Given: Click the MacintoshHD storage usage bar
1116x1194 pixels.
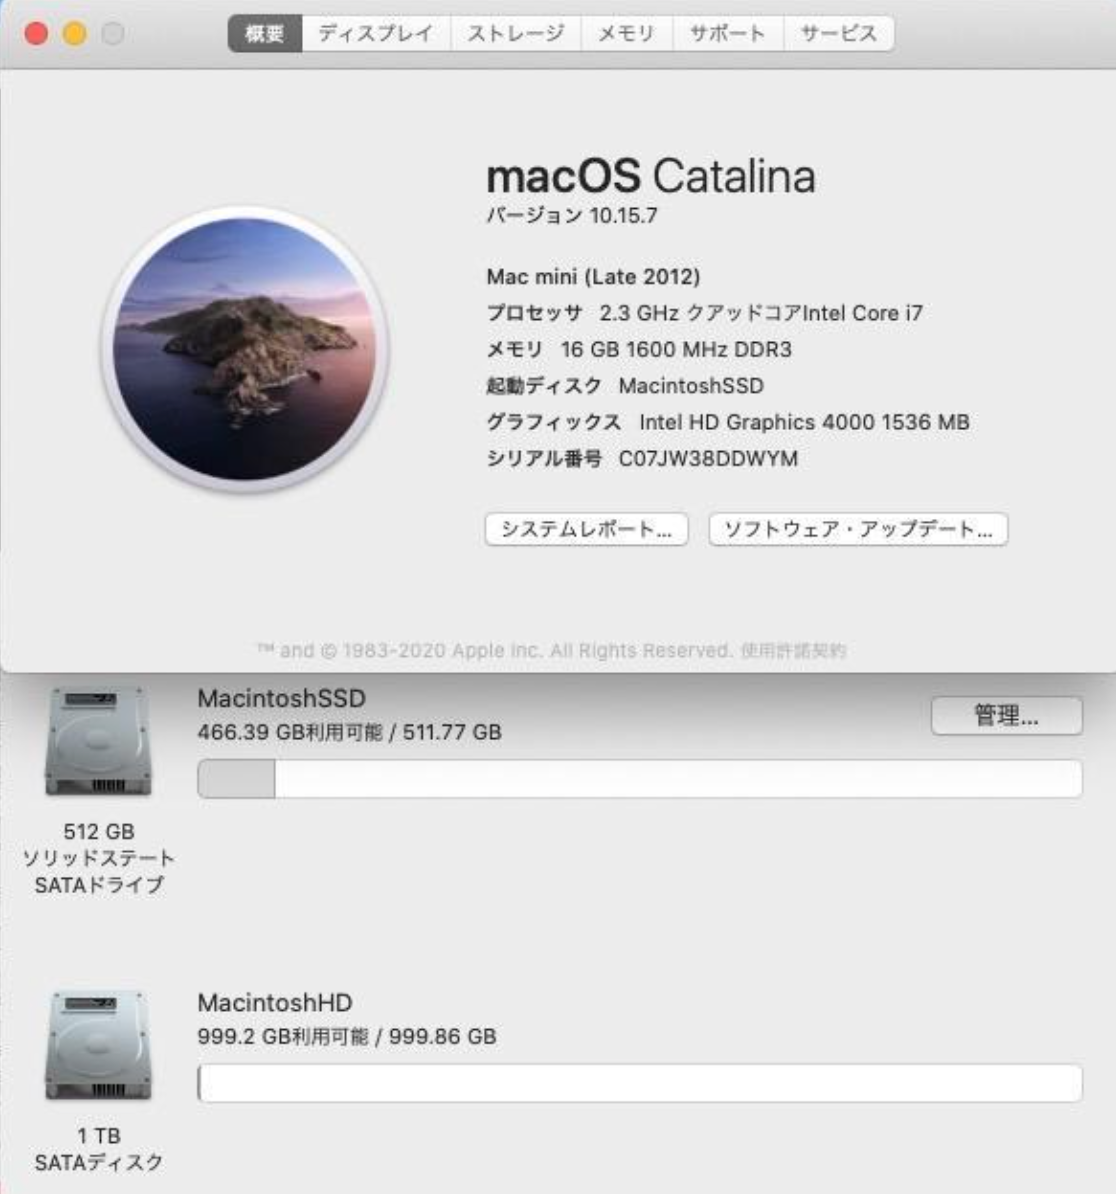Looking at the screenshot, I should click(x=639, y=1083).
